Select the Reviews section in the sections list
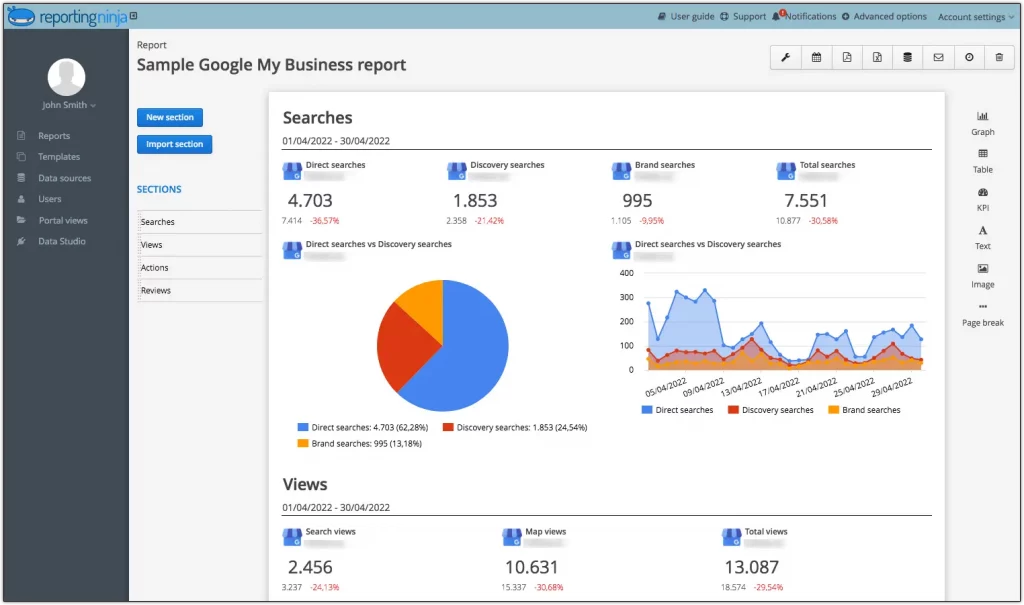This screenshot has width=1024, height=605. tap(200, 291)
